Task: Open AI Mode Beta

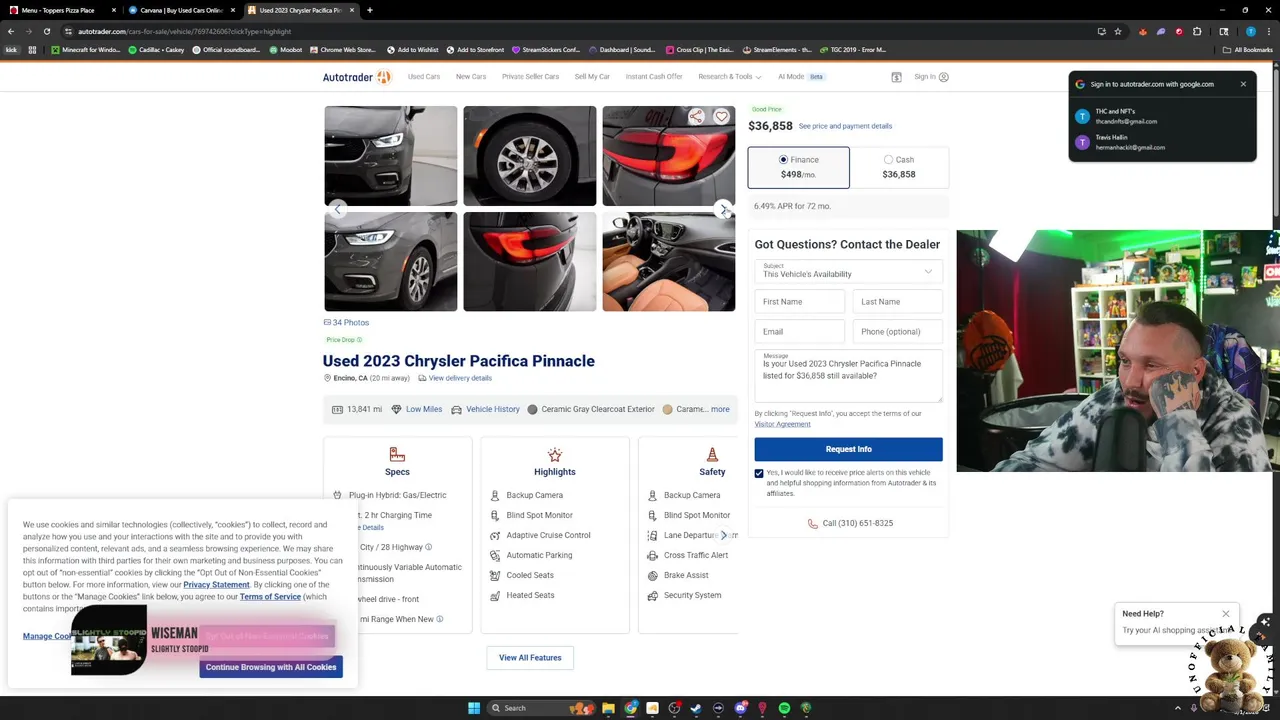Action: click(801, 77)
